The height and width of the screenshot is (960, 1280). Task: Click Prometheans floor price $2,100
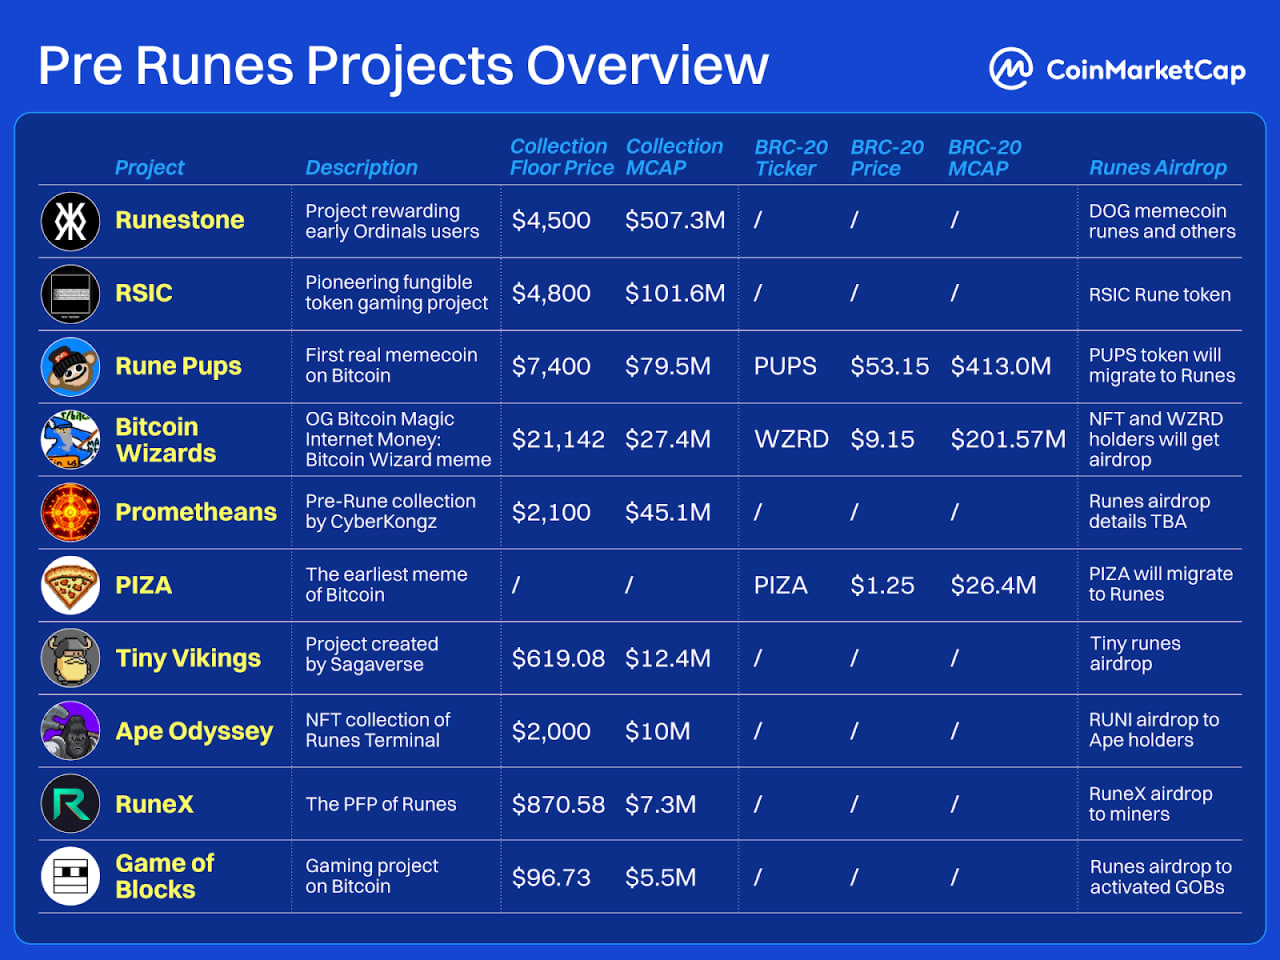[x=551, y=512]
